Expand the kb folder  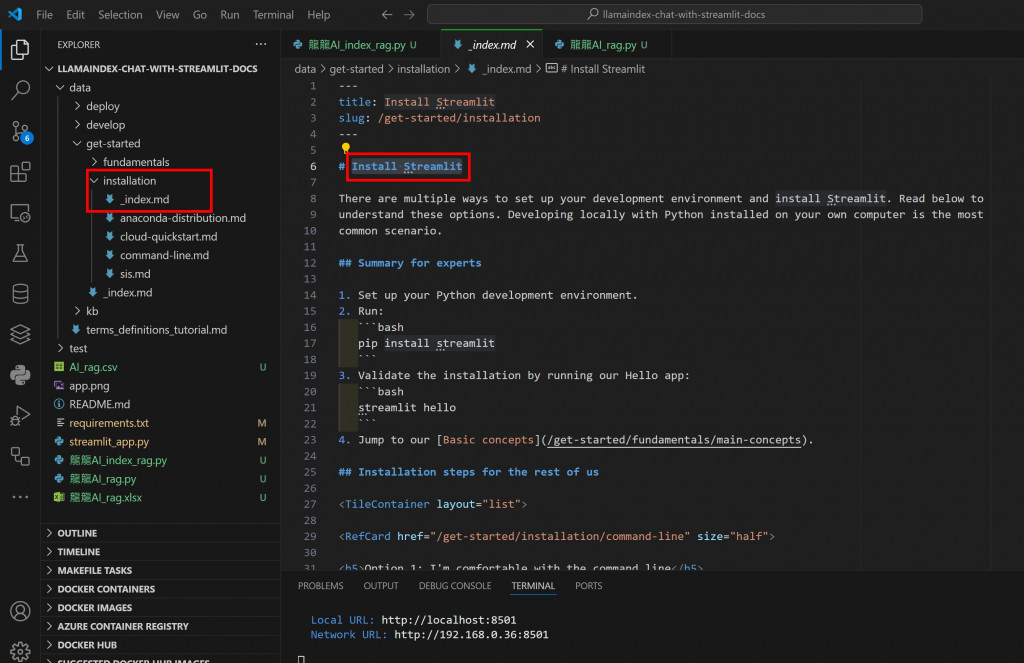click(x=160, y=311)
